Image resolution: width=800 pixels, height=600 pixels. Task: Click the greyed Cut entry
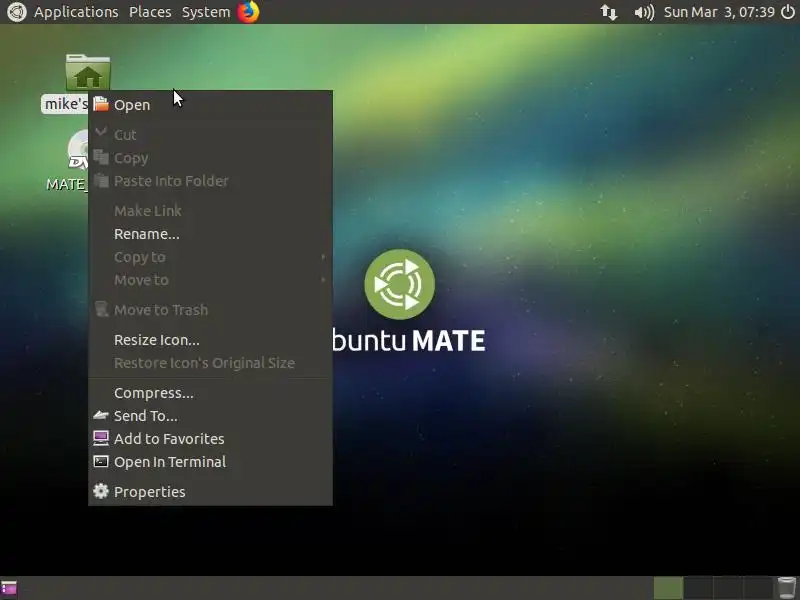pos(210,135)
